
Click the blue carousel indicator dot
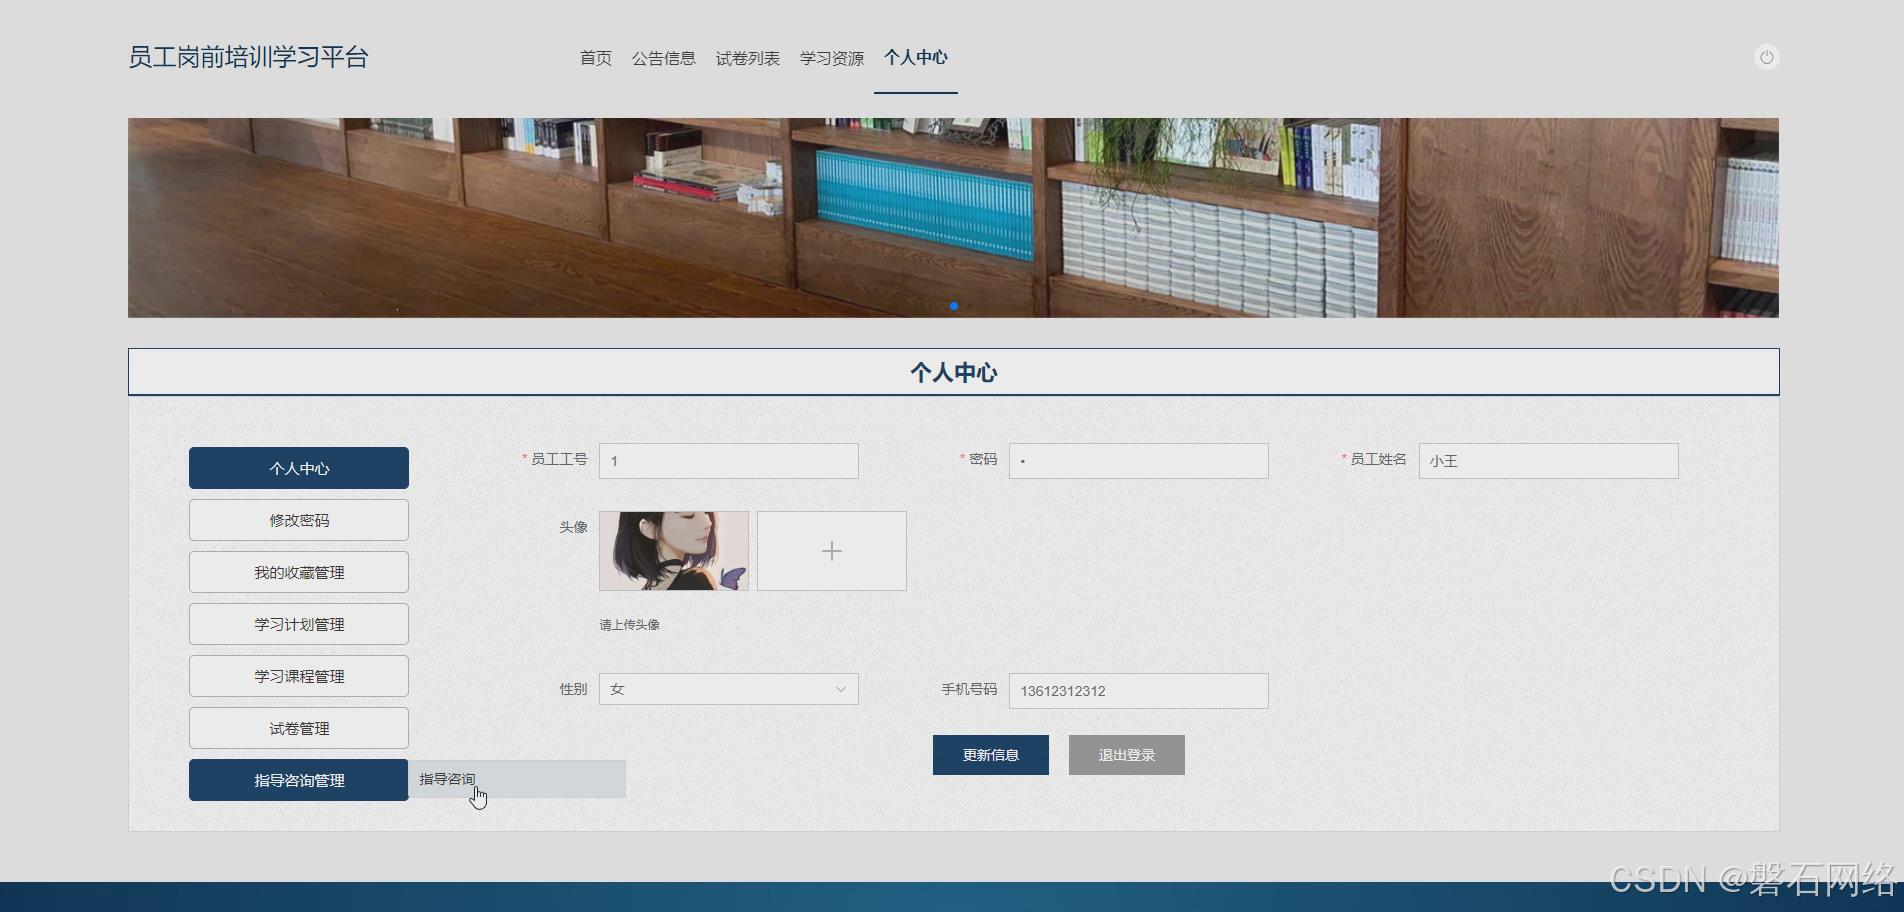click(954, 306)
